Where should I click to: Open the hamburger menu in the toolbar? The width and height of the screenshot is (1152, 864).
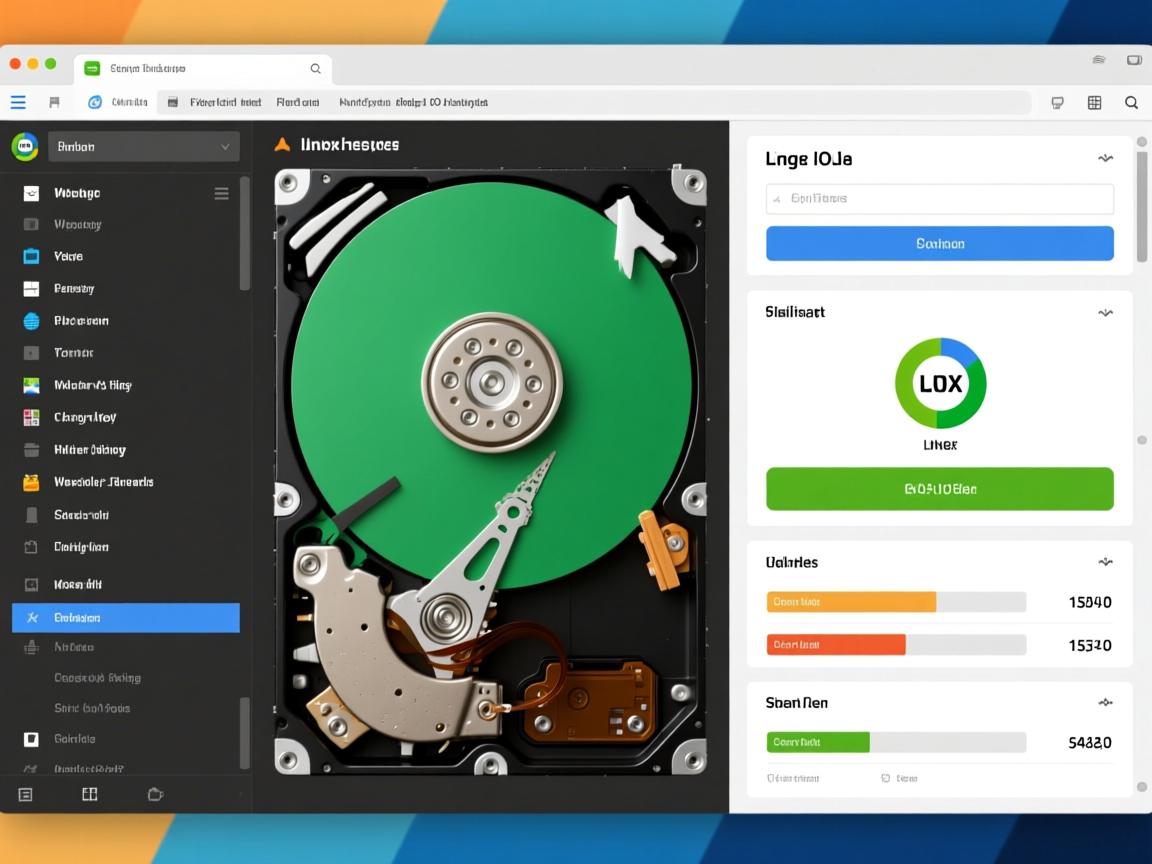pyautogui.click(x=18, y=102)
